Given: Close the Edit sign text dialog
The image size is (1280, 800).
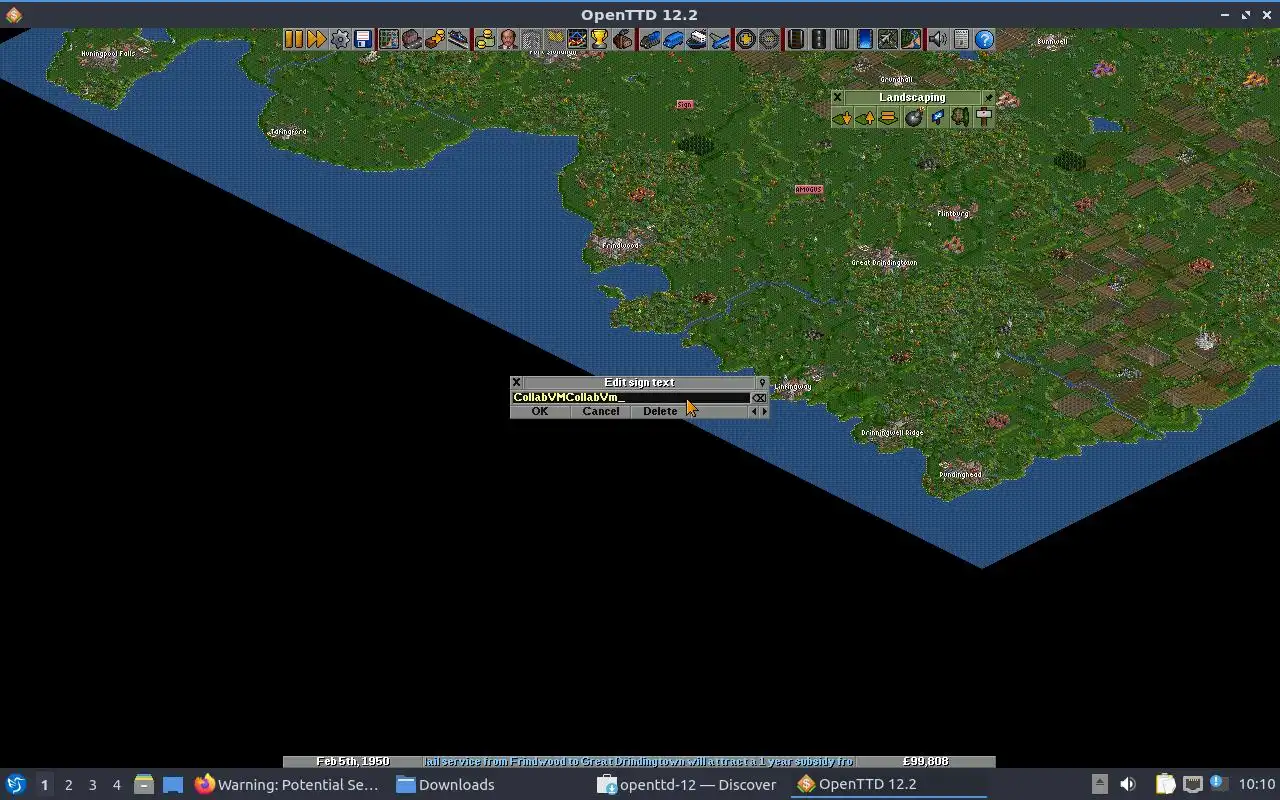Looking at the screenshot, I should [x=516, y=382].
